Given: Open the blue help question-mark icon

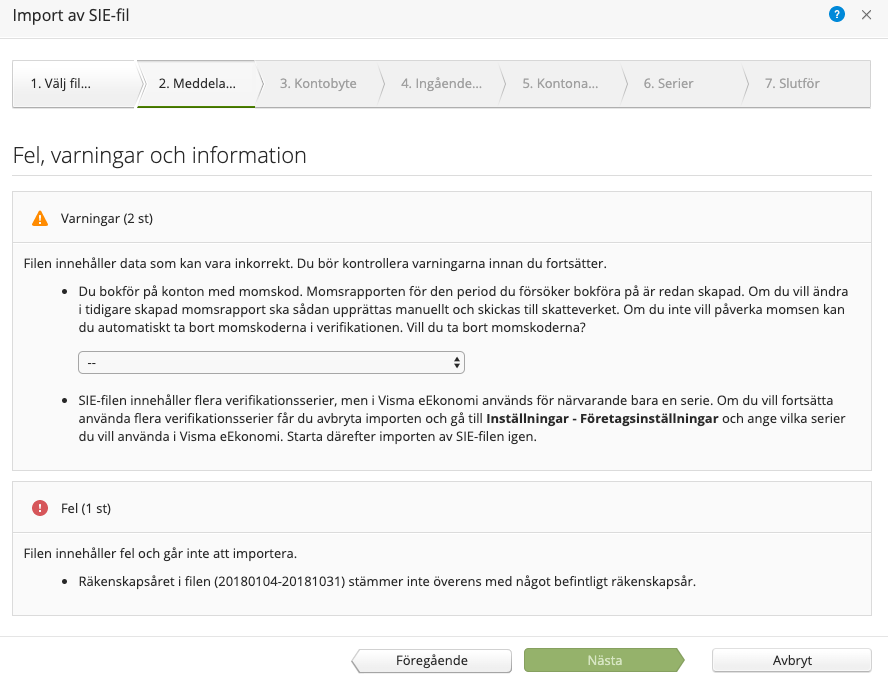Looking at the screenshot, I should (x=836, y=15).
